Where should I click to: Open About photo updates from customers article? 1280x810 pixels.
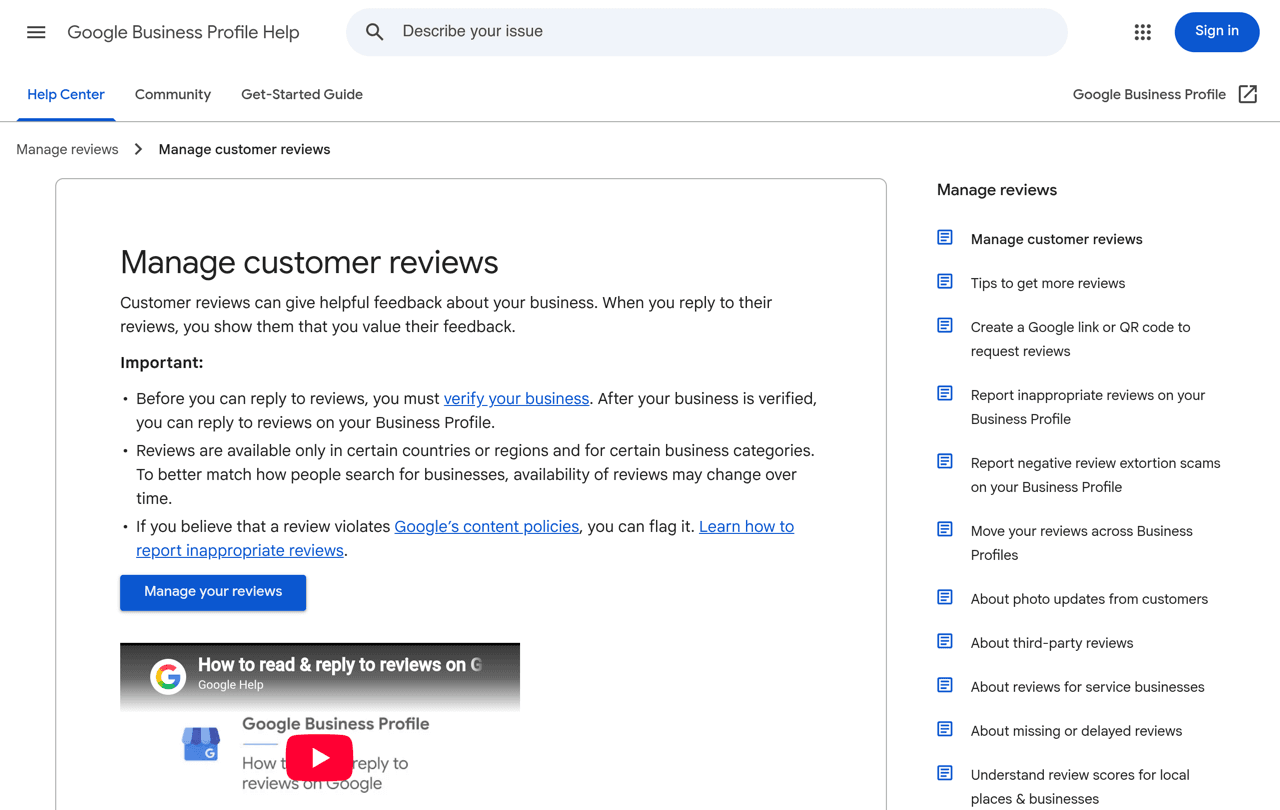point(1089,599)
